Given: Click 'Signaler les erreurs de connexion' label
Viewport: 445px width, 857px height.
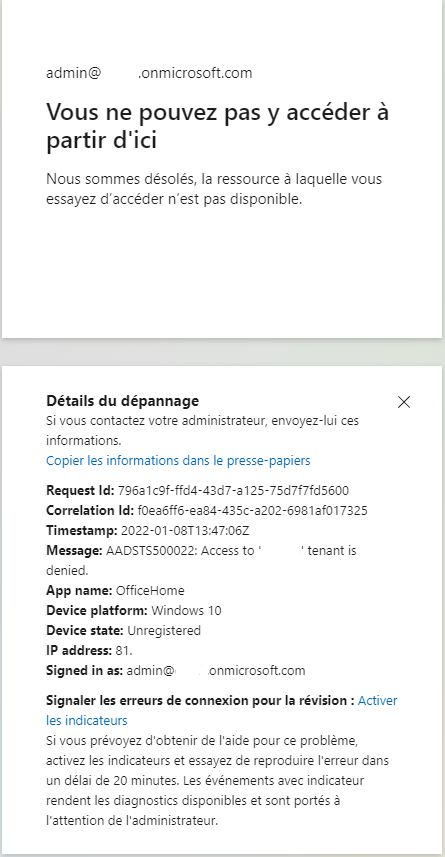Looking at the screenshot, I should point(200,701).
